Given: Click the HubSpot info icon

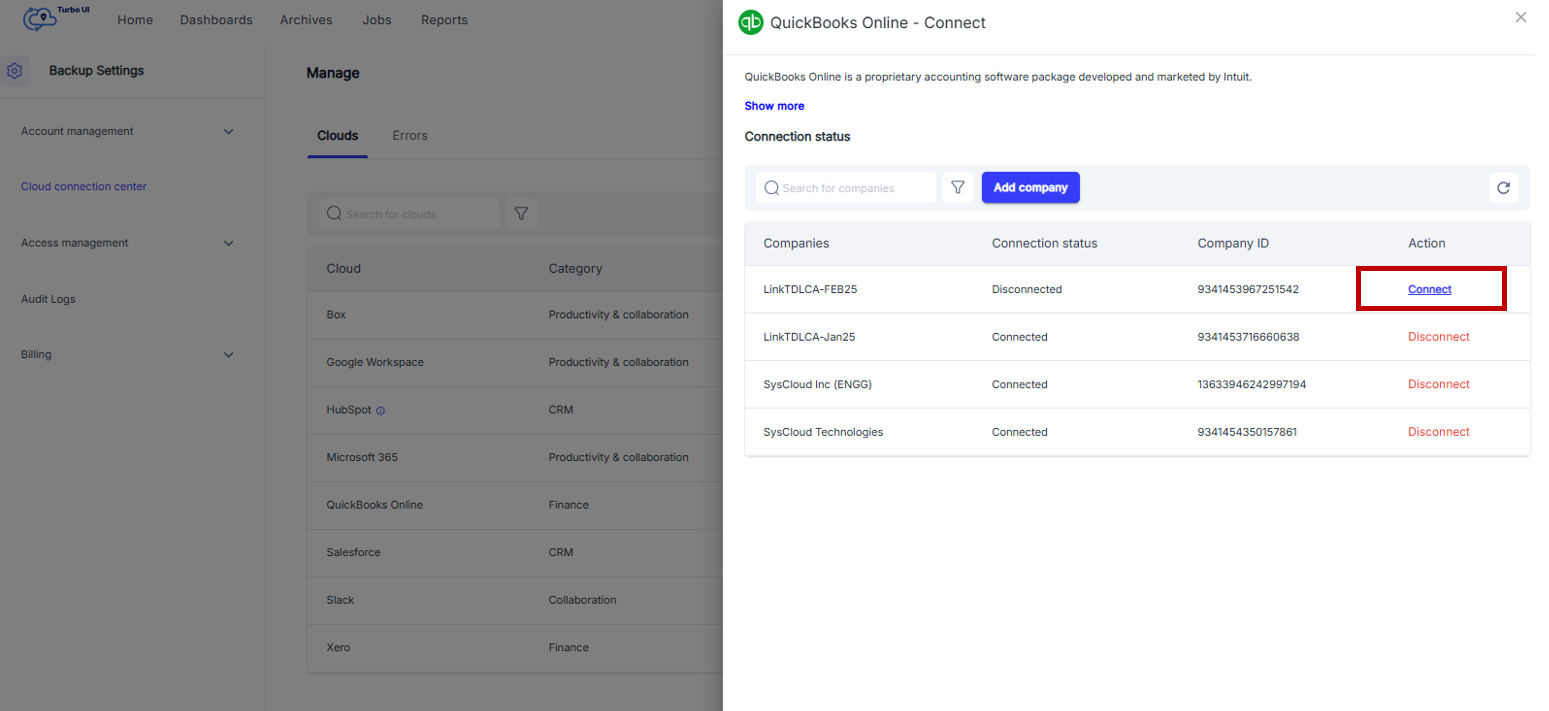Looking at the screenshot, I should click(x=381, y=410).
